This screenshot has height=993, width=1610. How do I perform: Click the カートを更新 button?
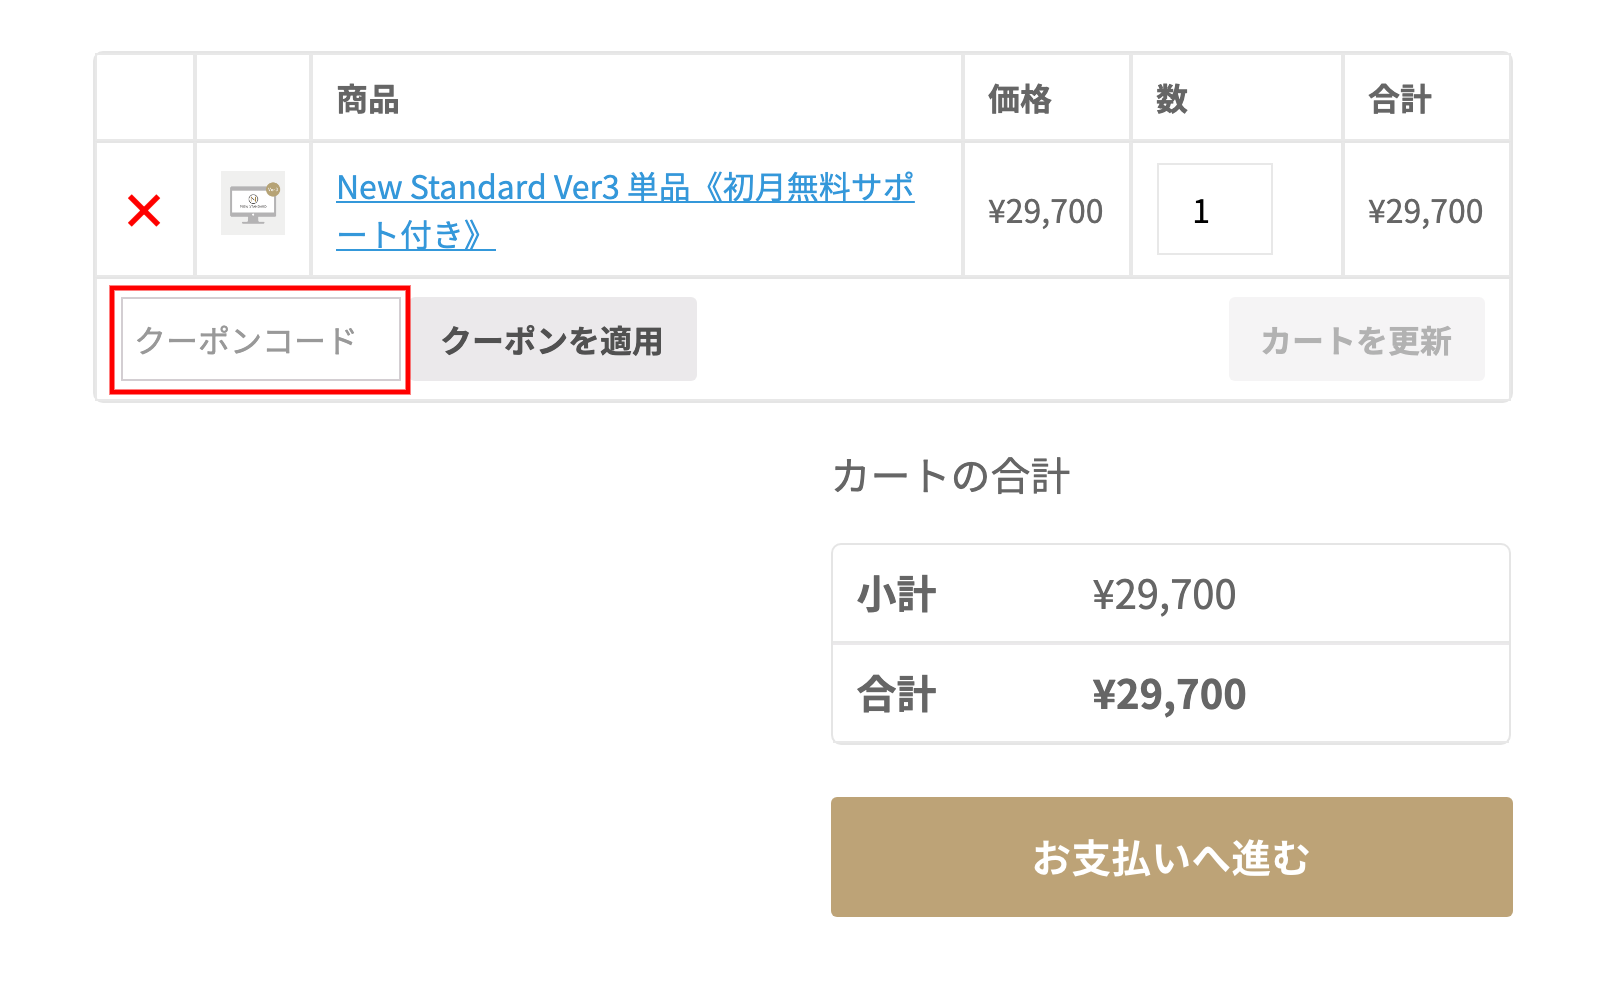(1356, 340)
